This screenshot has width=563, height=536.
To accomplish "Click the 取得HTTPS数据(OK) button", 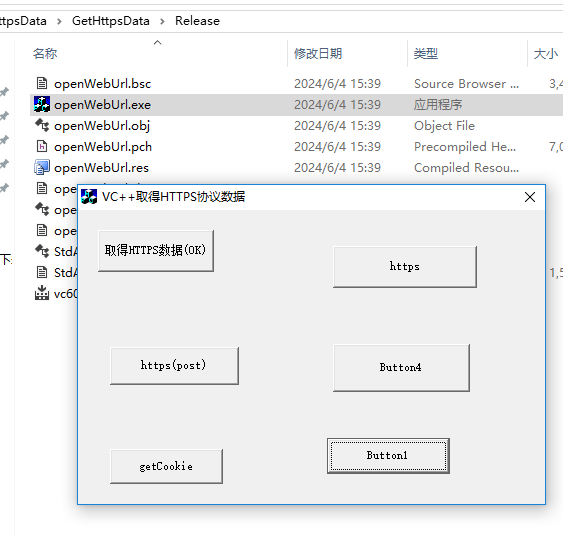I will [x=156, y=251].
